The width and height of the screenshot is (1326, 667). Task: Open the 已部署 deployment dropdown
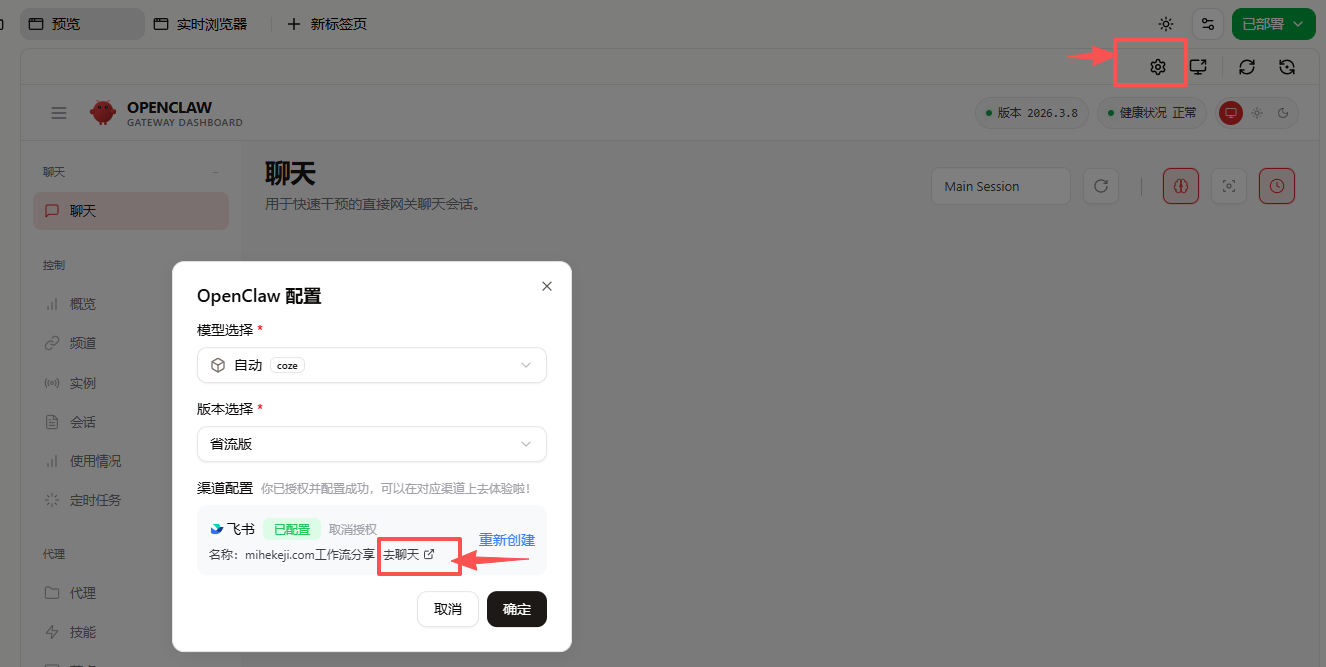(x=1273, y=24)
